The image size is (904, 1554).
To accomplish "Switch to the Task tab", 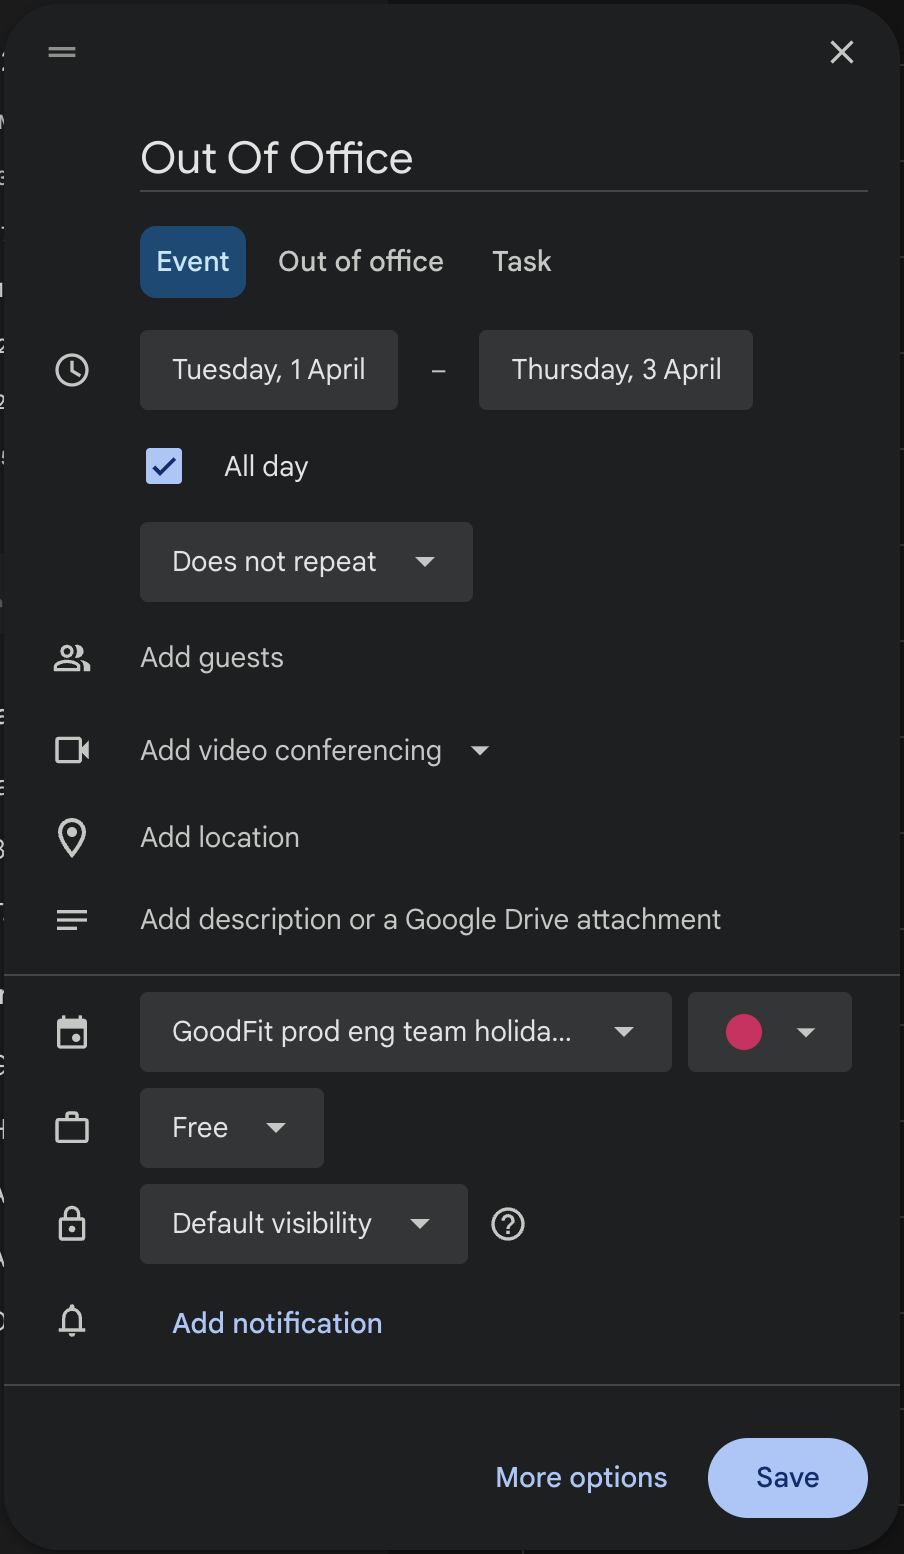I will 521,262.
